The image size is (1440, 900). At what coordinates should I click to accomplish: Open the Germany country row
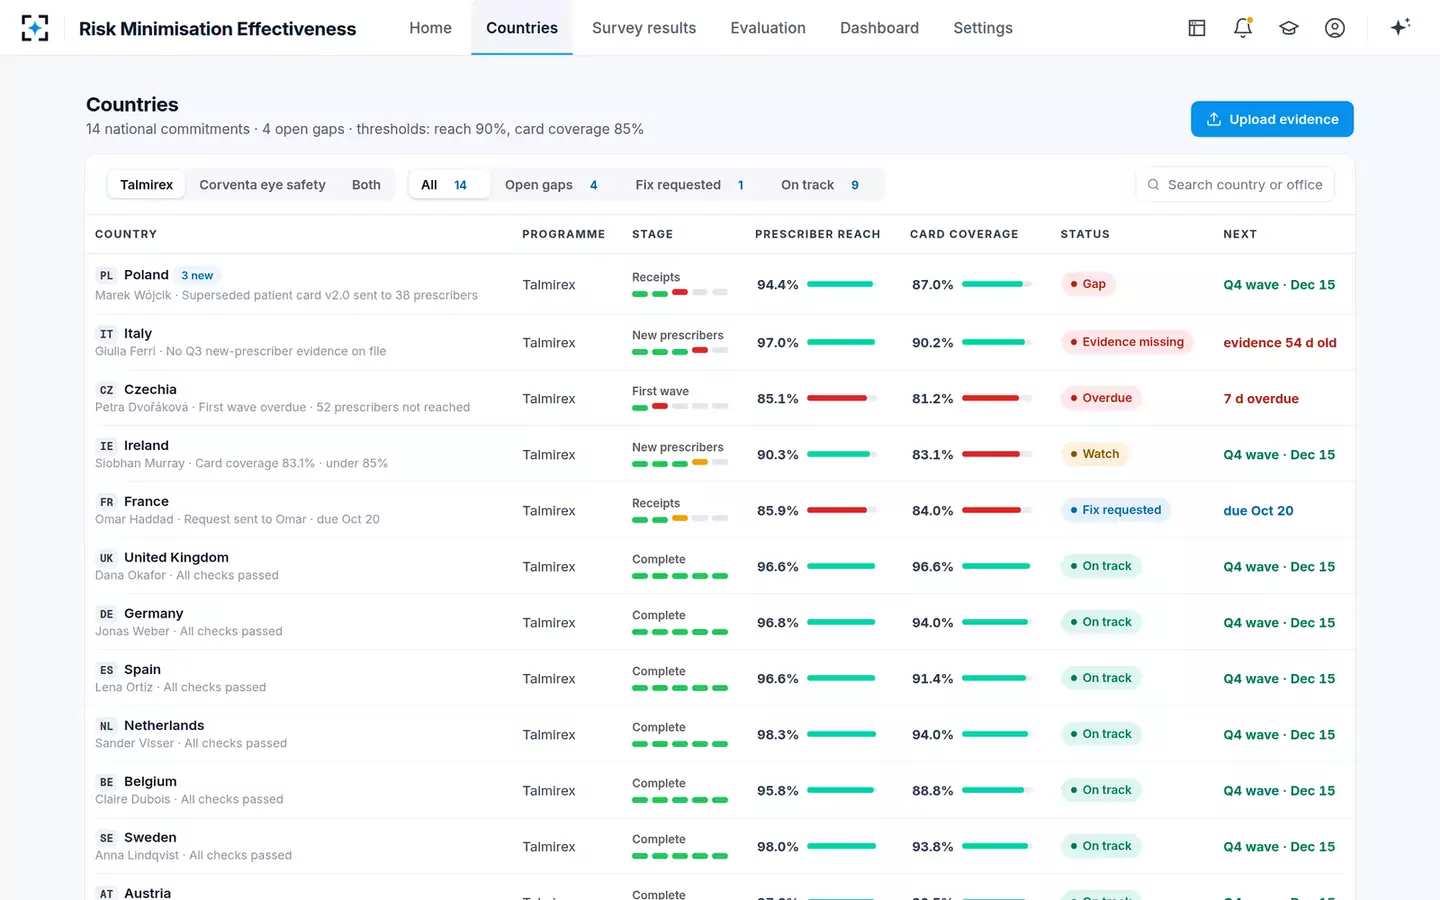[x=720, y=622]
